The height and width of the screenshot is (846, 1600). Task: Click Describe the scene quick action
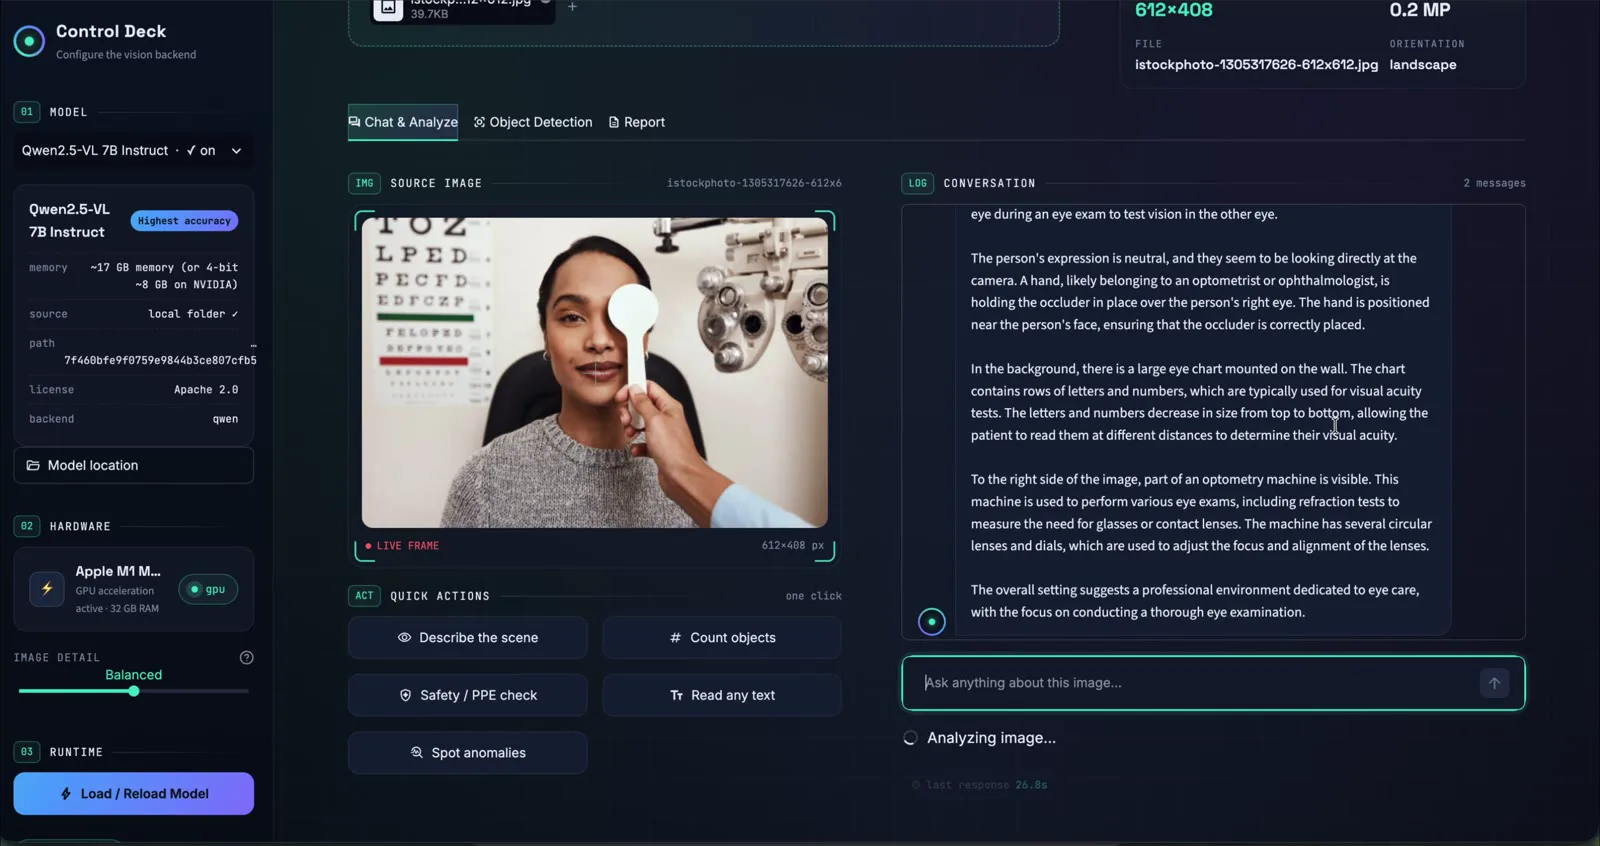467,637
